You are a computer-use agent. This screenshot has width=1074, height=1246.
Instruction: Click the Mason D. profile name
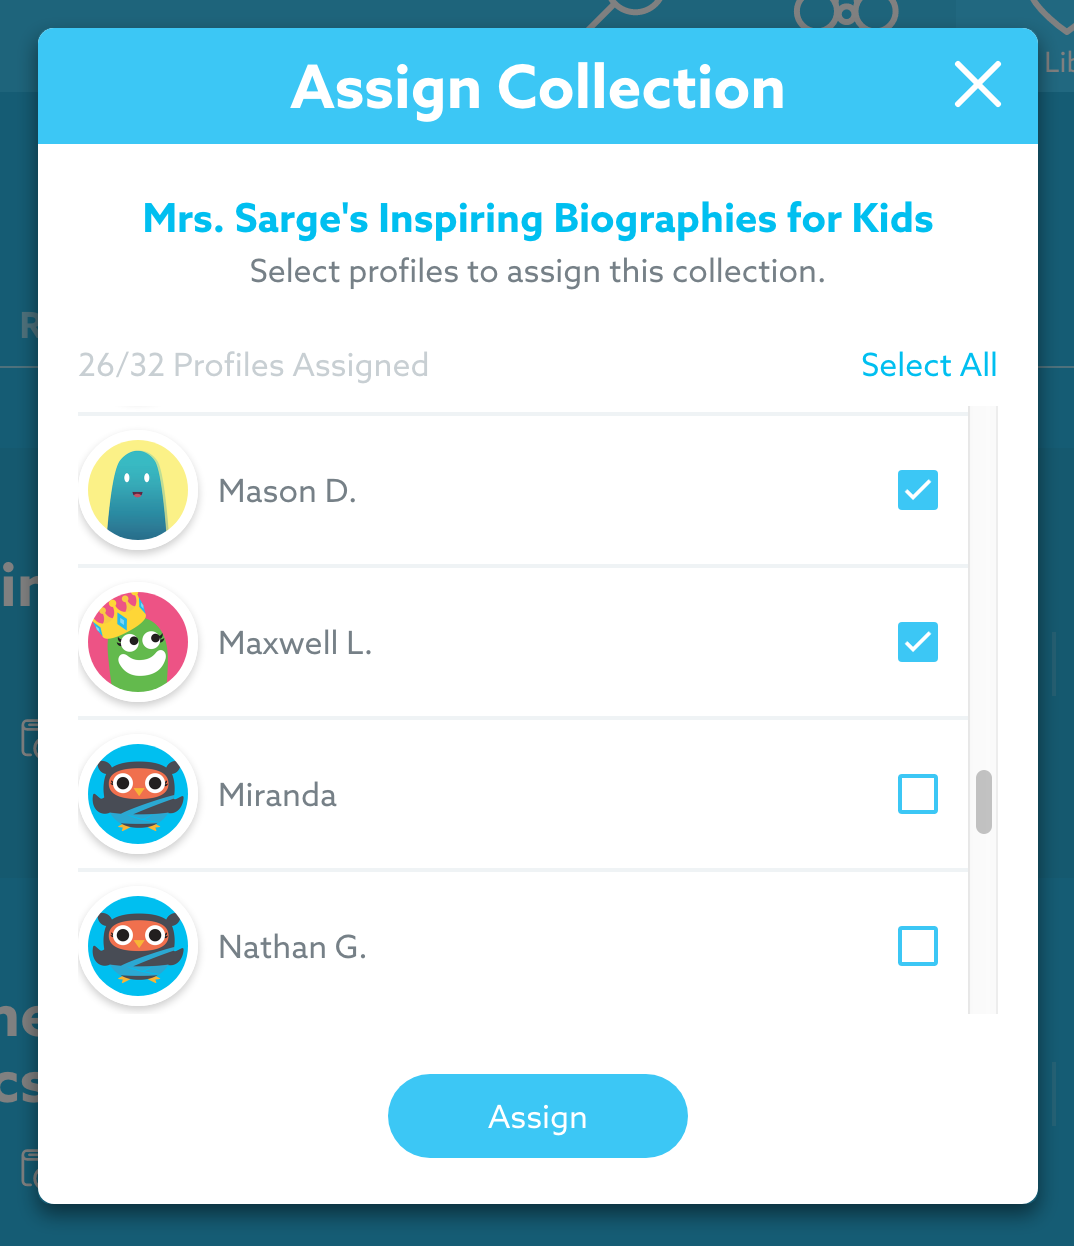[287, 491]
